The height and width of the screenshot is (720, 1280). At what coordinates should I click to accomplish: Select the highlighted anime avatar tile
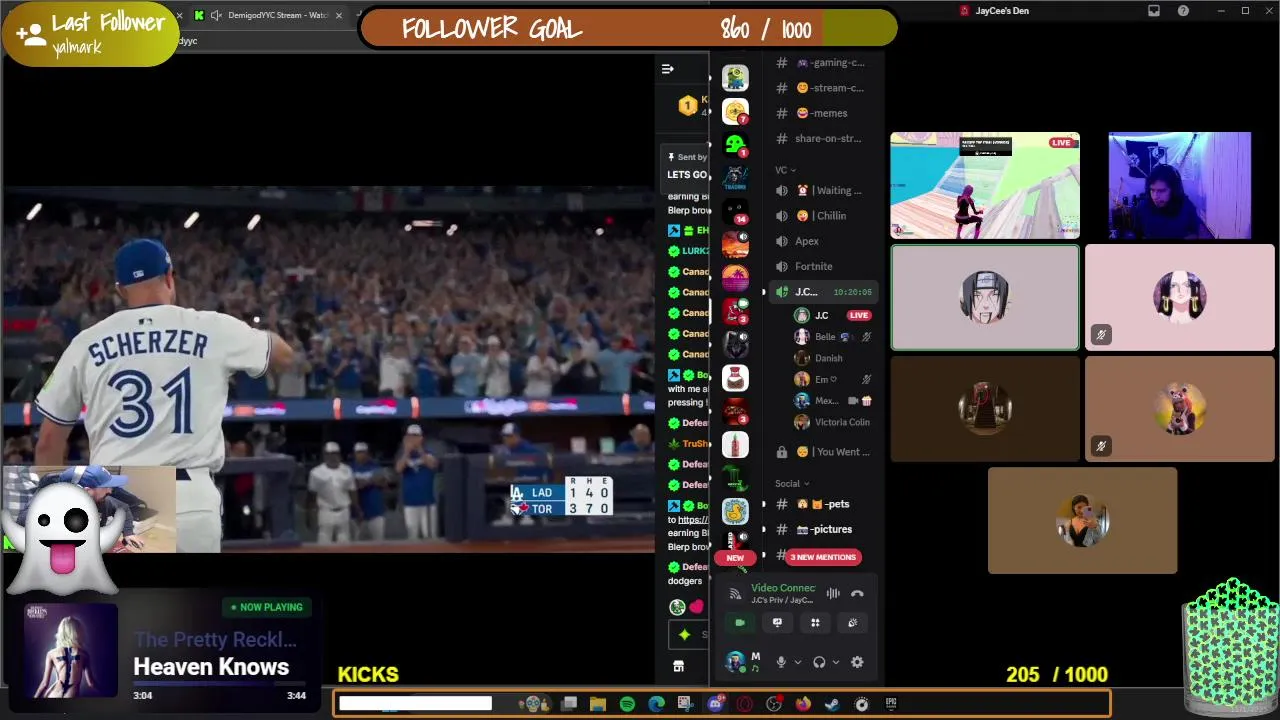pyautogui.click(x=985, y=298)
